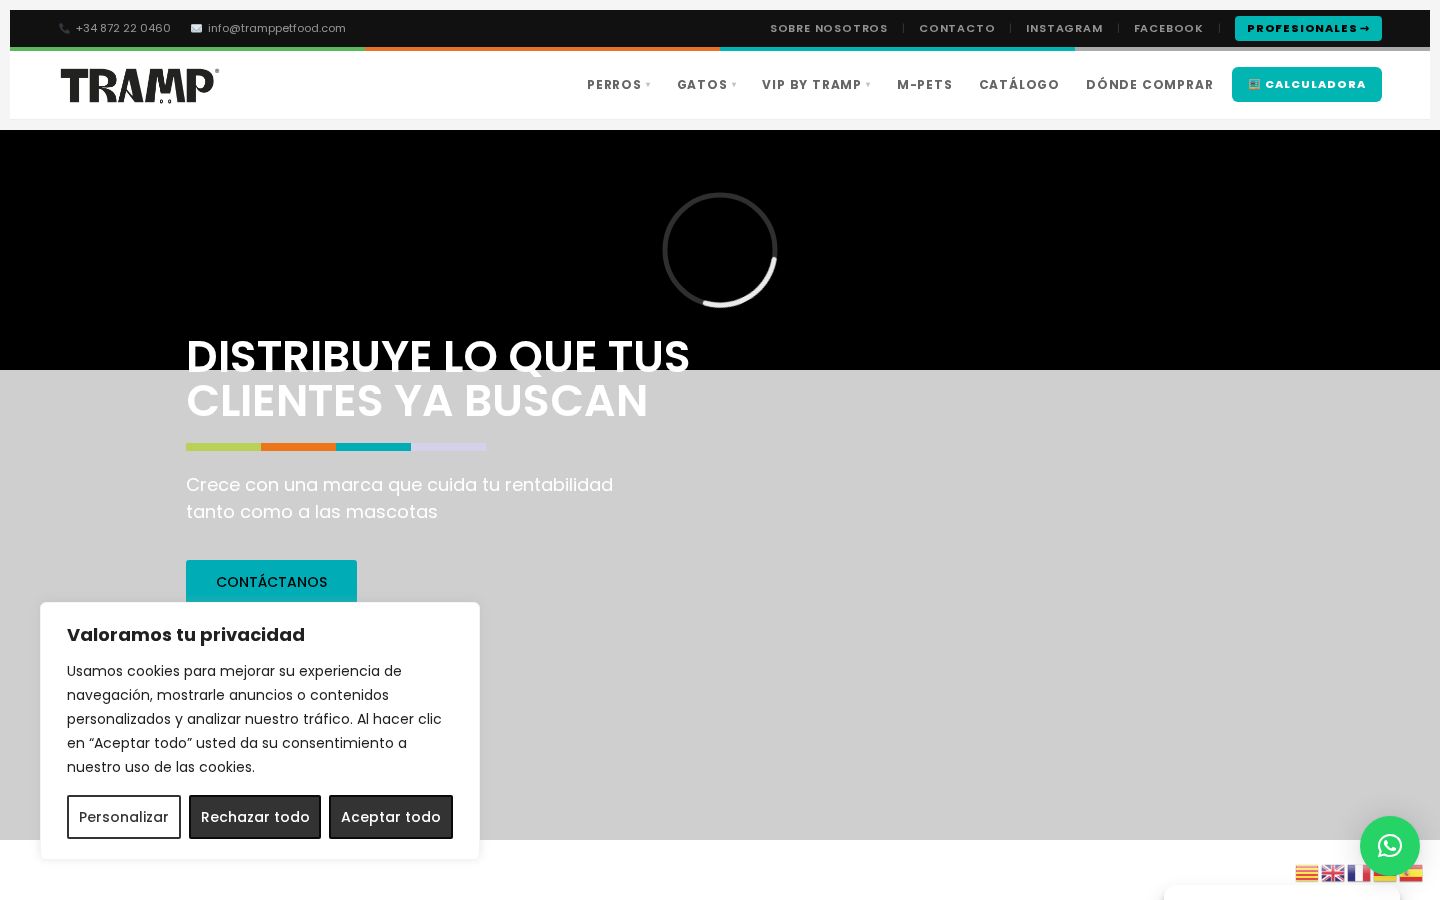Click the 'Valoramos tu privacidad' heading
1440x900 pixels.
pos(186,635)
